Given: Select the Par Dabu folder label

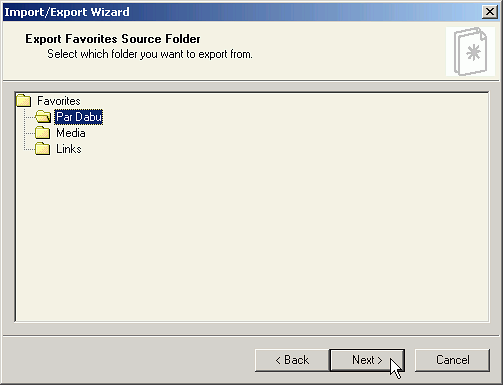Looking at the screenshot, I should [x=79, y=117].
